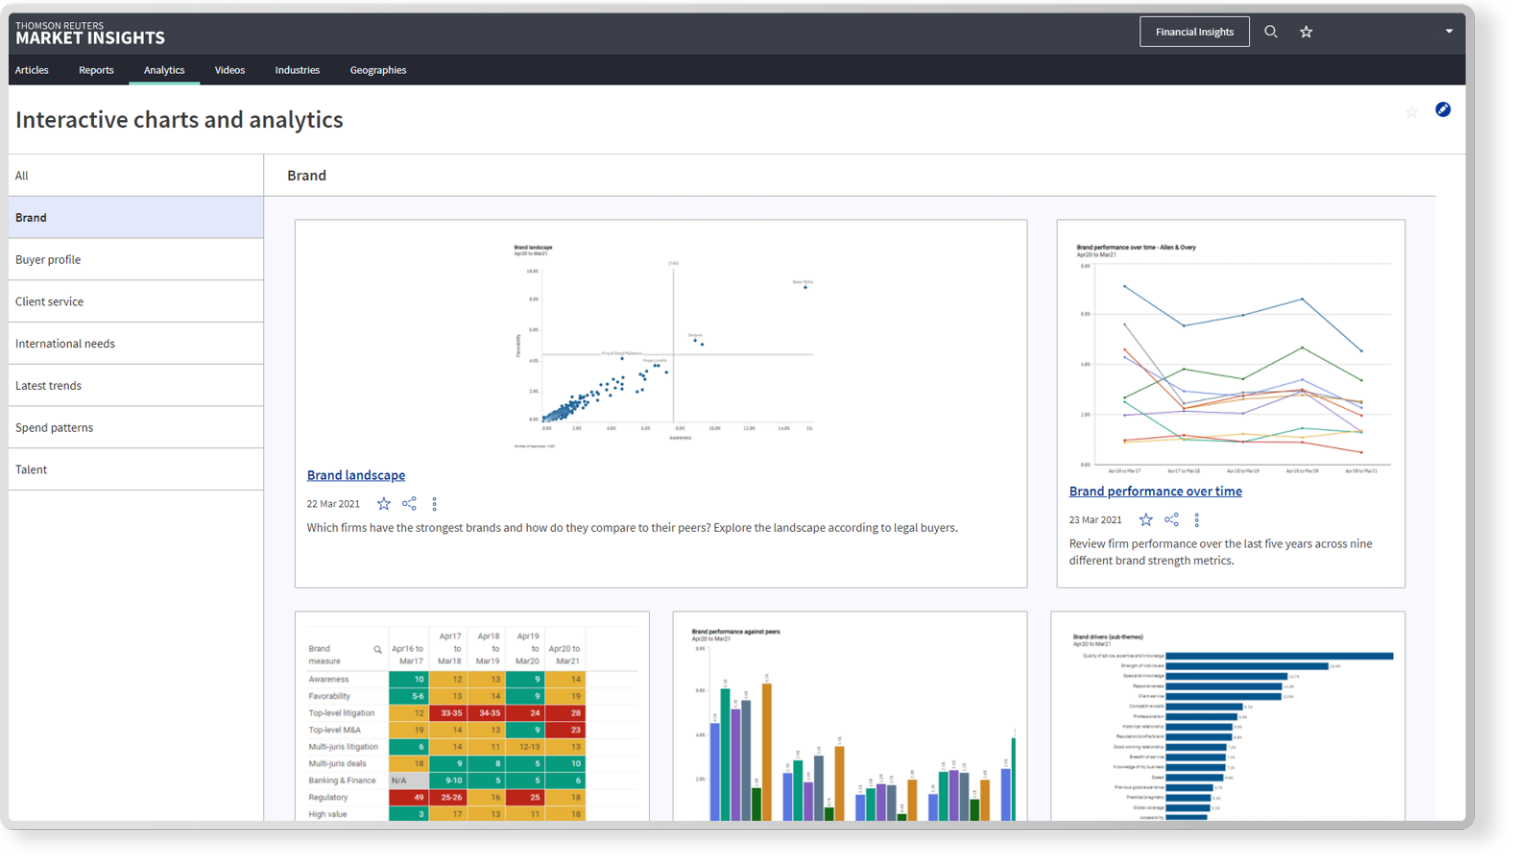This screenshot has width=1536, height=864.
Task: Expand the user dropdown arrow in header
Action: [1449, 31]
